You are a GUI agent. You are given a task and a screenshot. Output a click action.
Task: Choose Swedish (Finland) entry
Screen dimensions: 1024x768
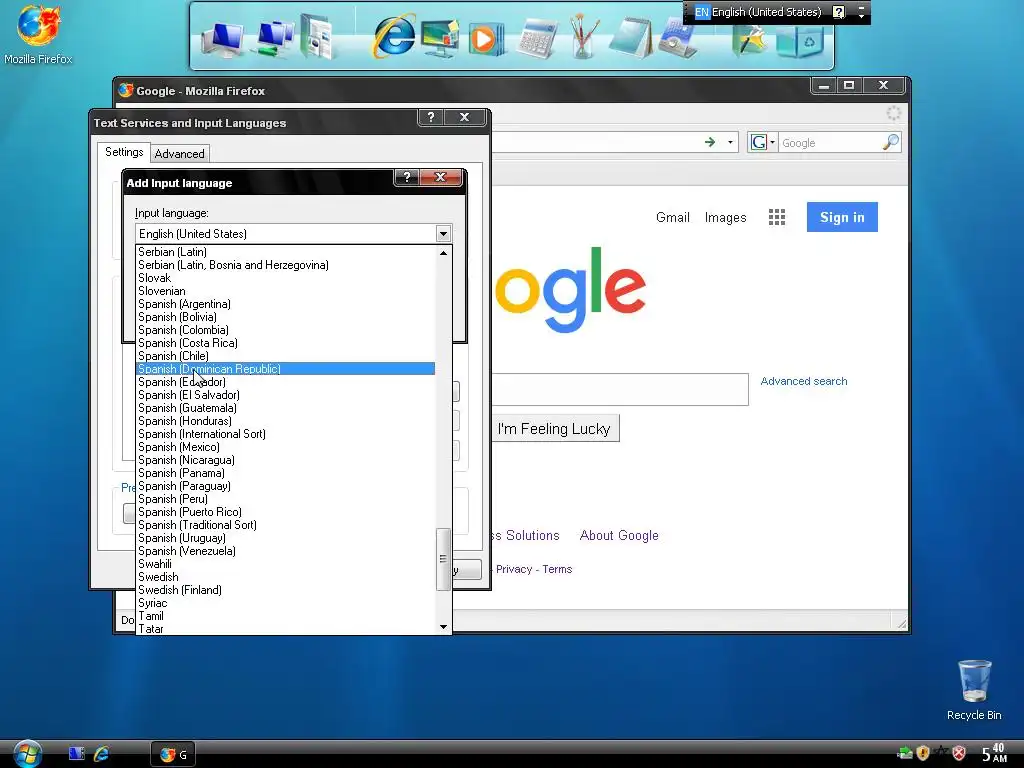285,590
